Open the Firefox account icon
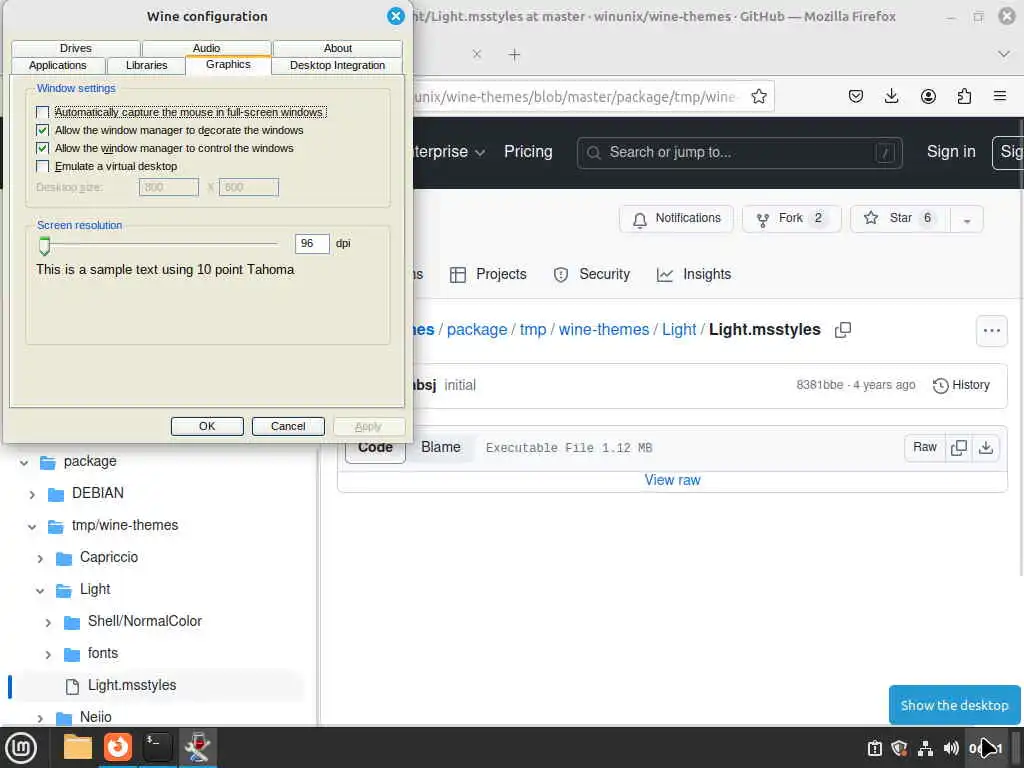The height and width of the screenshot is (768, 1024). (928, 97)
